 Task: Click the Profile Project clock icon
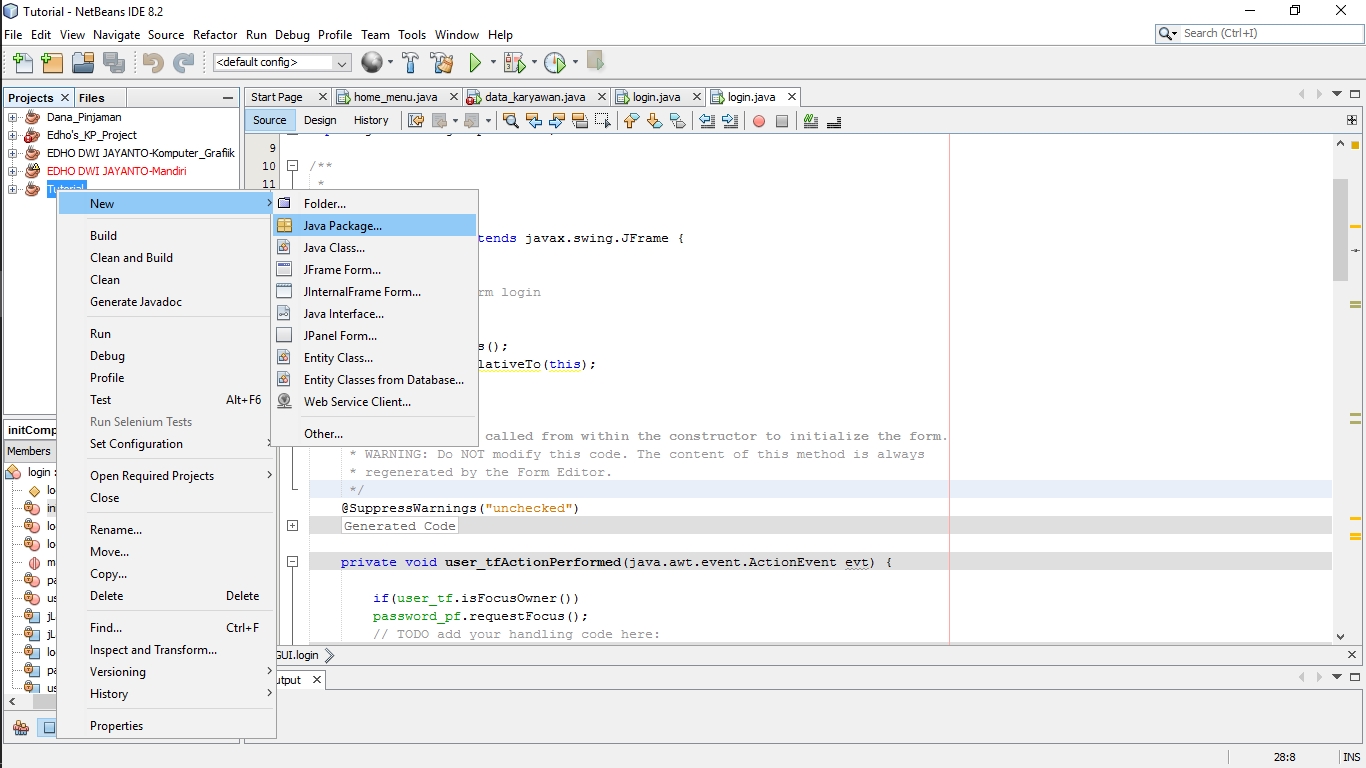(x=555, y=62)
